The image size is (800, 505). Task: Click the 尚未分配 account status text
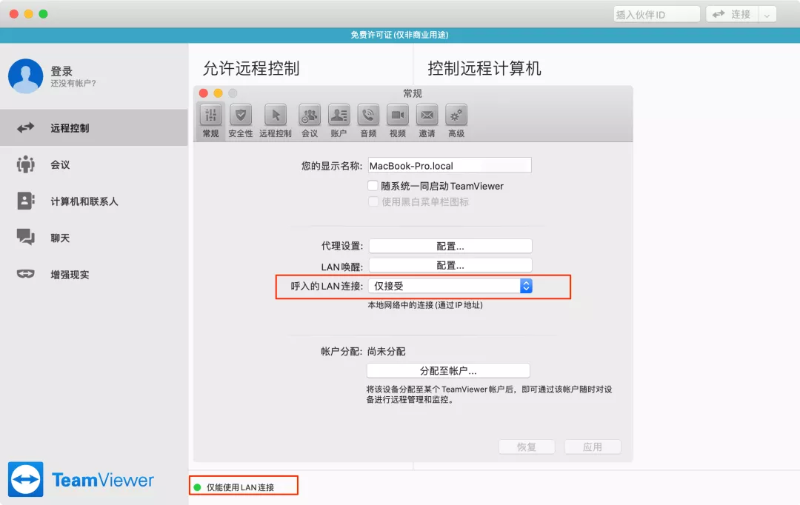pos(386,351)
